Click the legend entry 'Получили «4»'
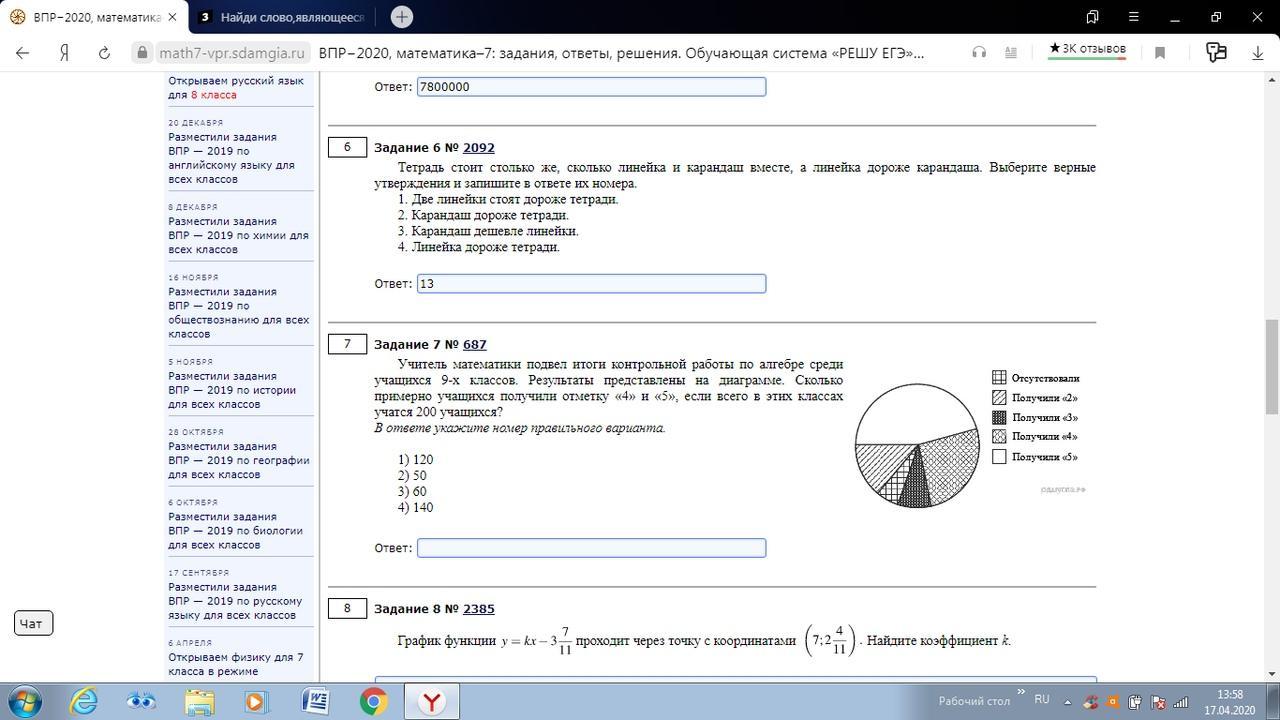 [x=1035, y=437]
